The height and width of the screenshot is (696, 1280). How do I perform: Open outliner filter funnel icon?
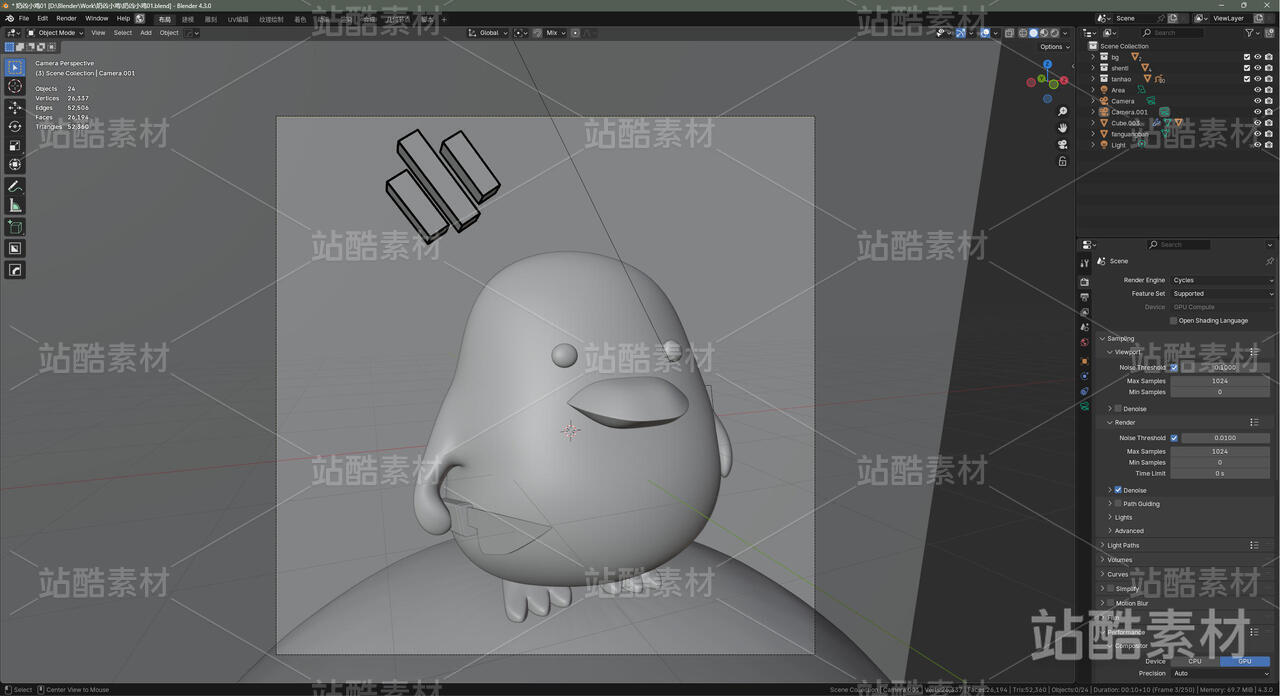pos(1249,33)
